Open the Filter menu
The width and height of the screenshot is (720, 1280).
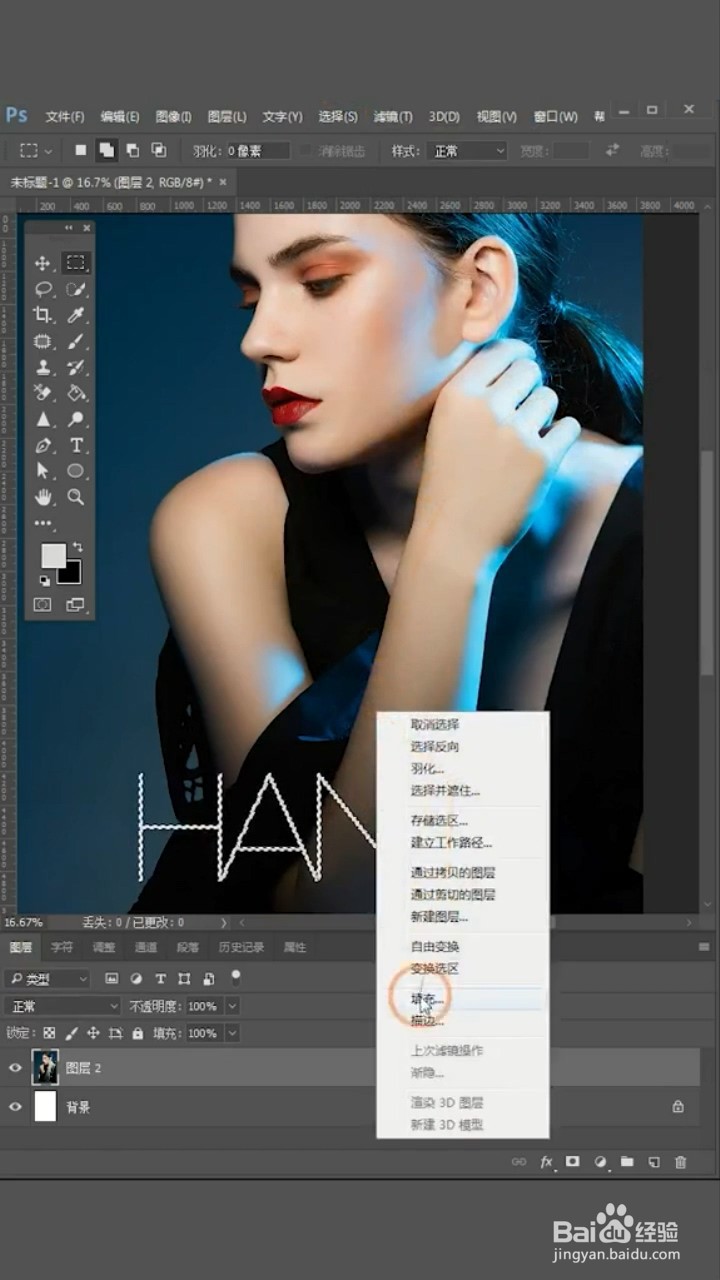coord(393,117)
